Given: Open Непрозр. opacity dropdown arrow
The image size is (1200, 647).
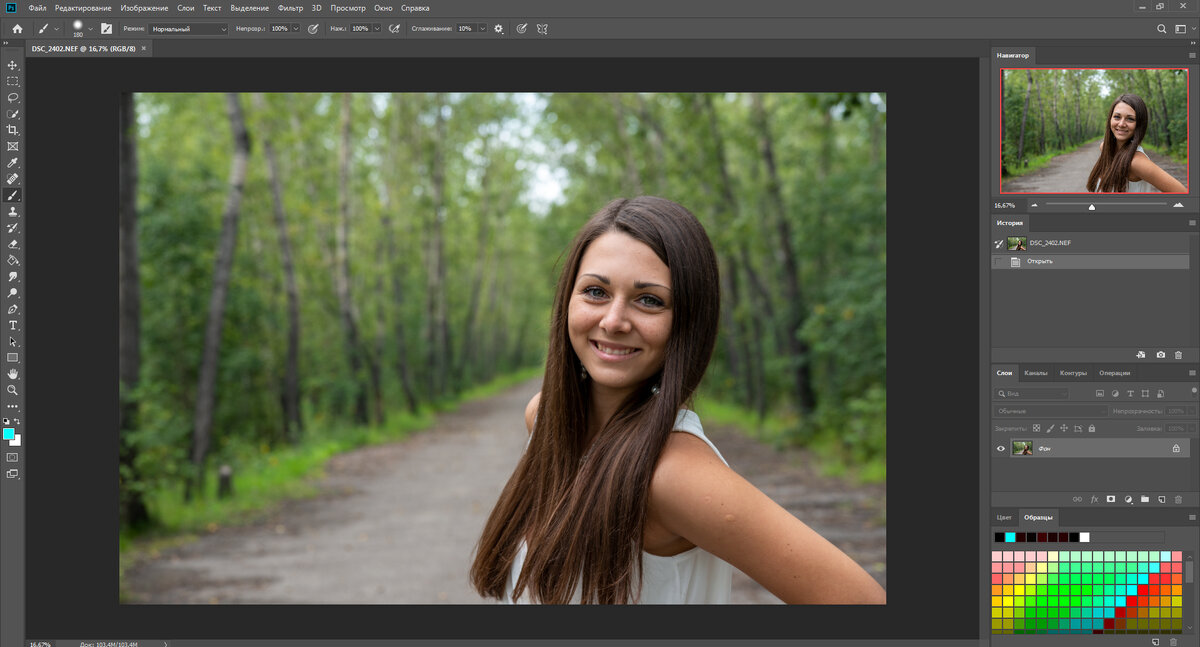Looking at the screenshot, I should [295, 29].
